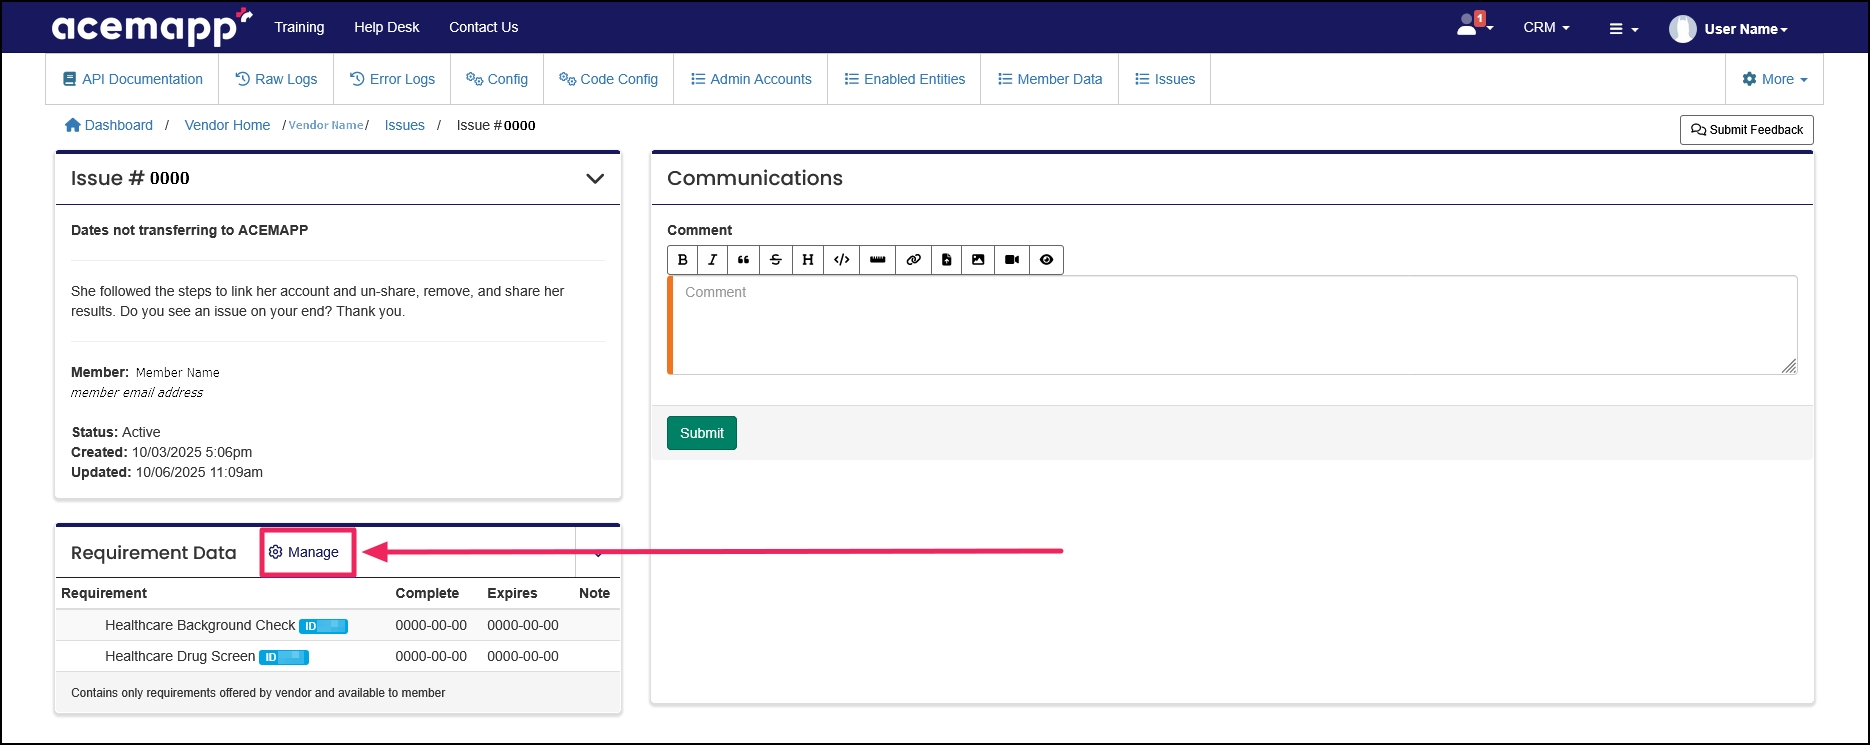Open Manage for Requirement Data

pos(304,552)
